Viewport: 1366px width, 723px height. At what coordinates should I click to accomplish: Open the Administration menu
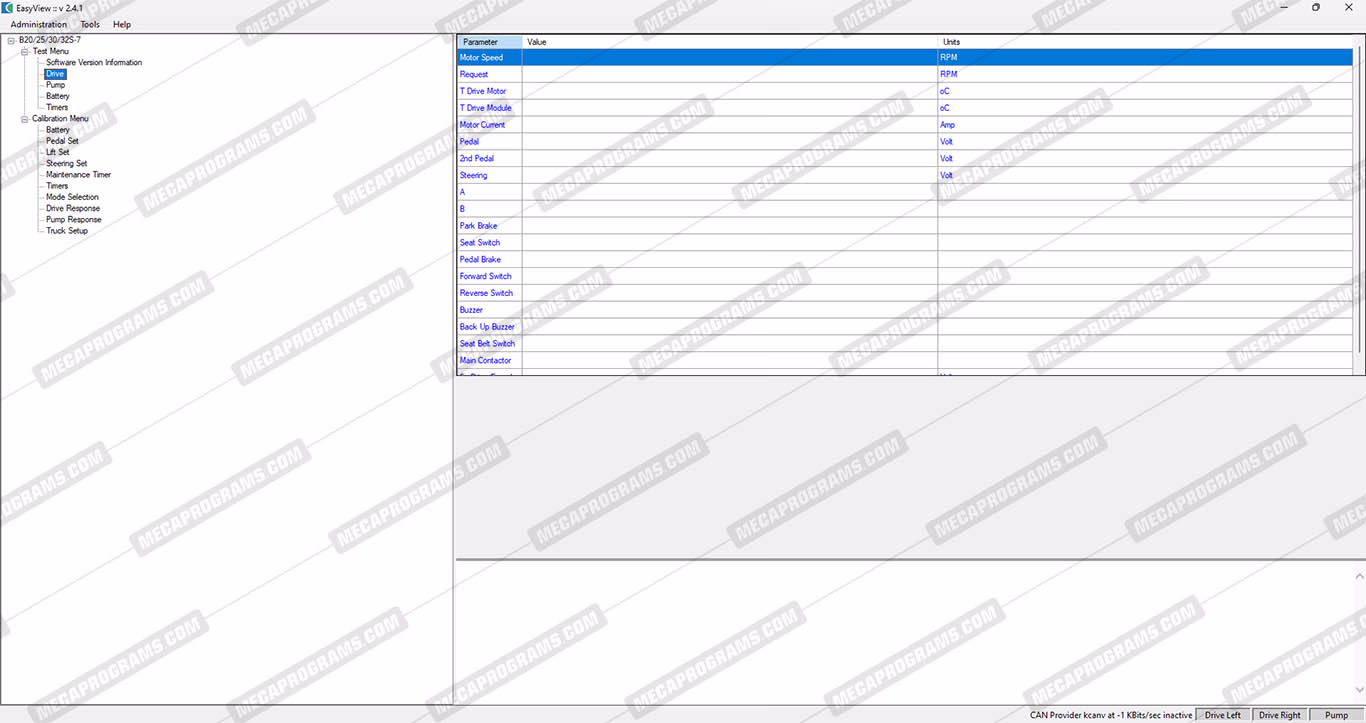pyautogui.click(x=39, y=24)
